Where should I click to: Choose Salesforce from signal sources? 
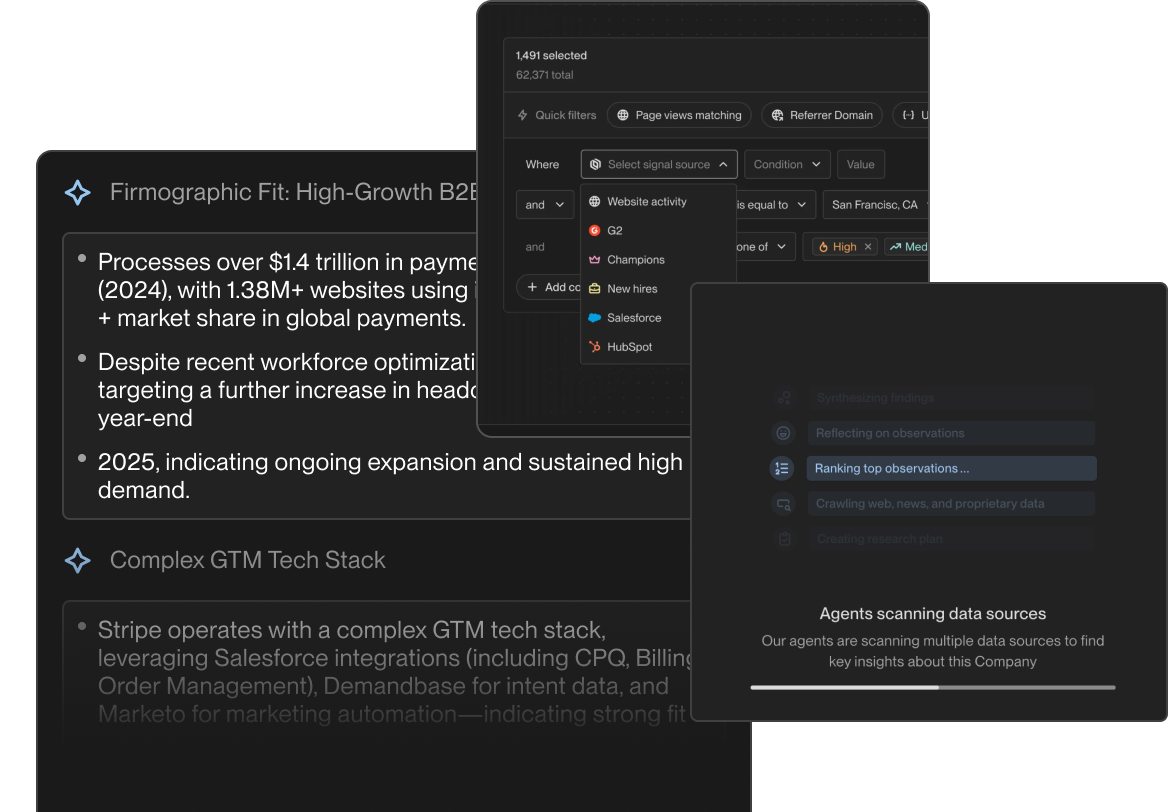tap(637, 317)
